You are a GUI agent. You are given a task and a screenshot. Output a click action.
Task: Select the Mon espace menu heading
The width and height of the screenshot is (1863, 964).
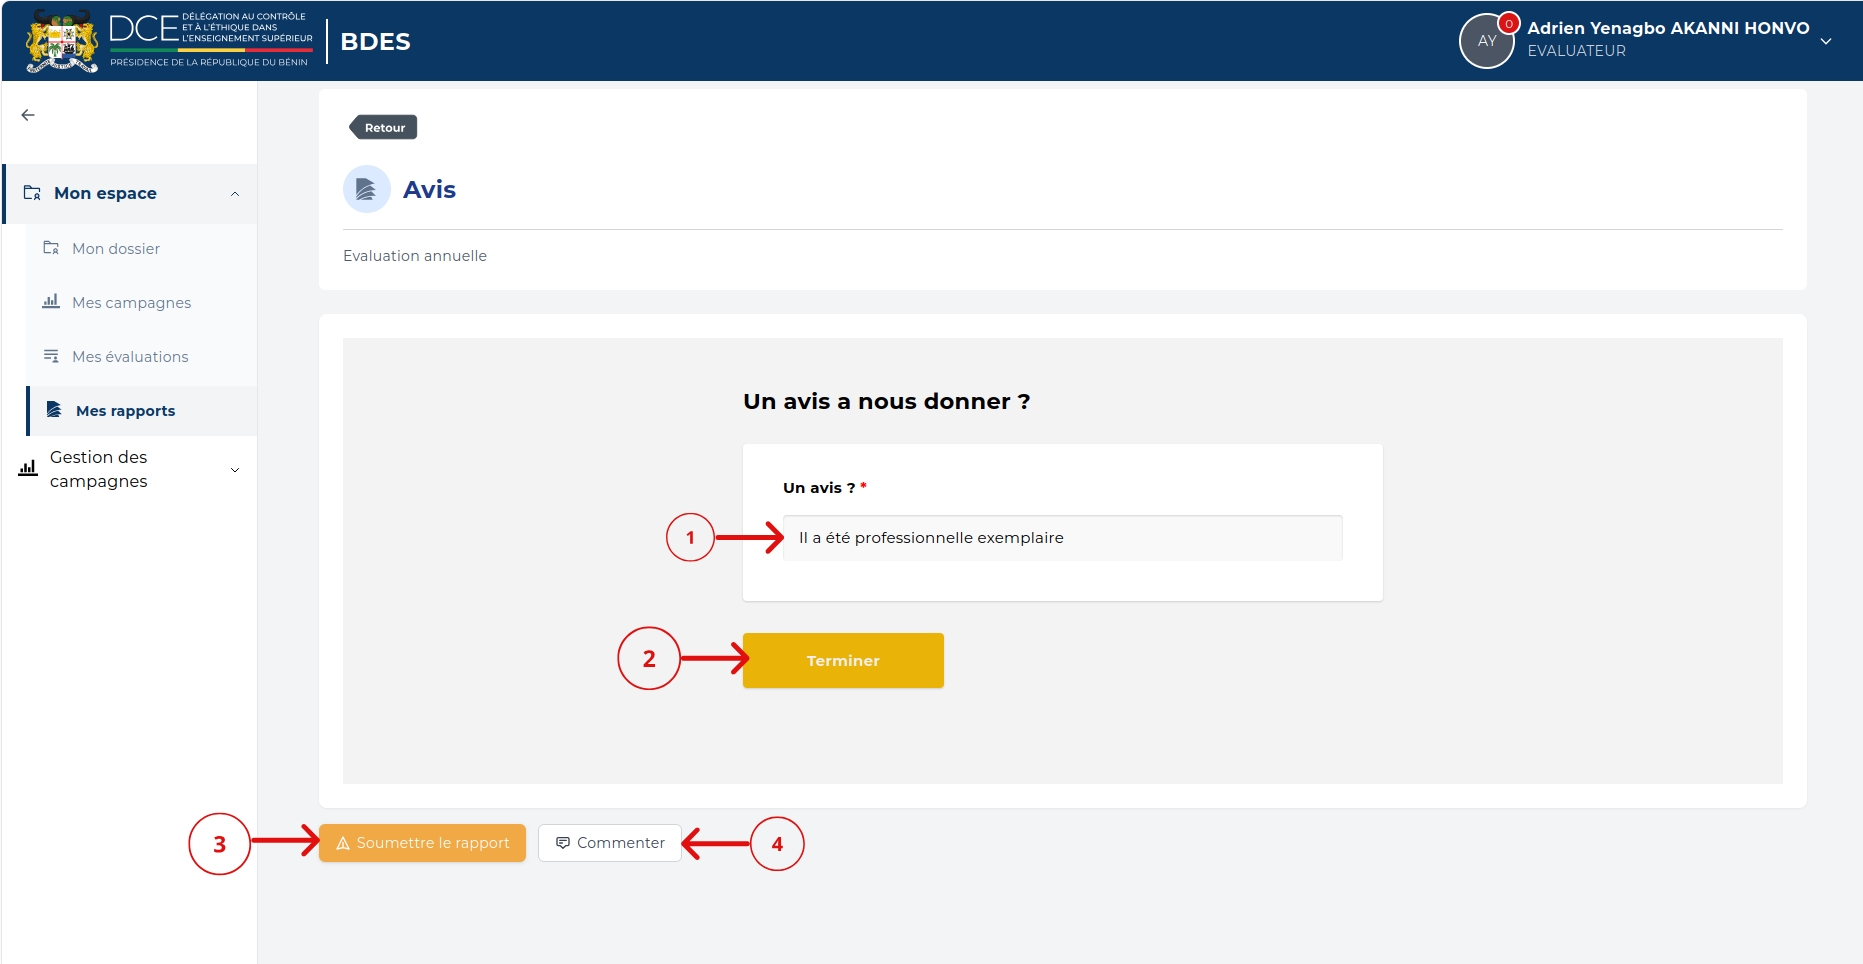tap(130, 193)
